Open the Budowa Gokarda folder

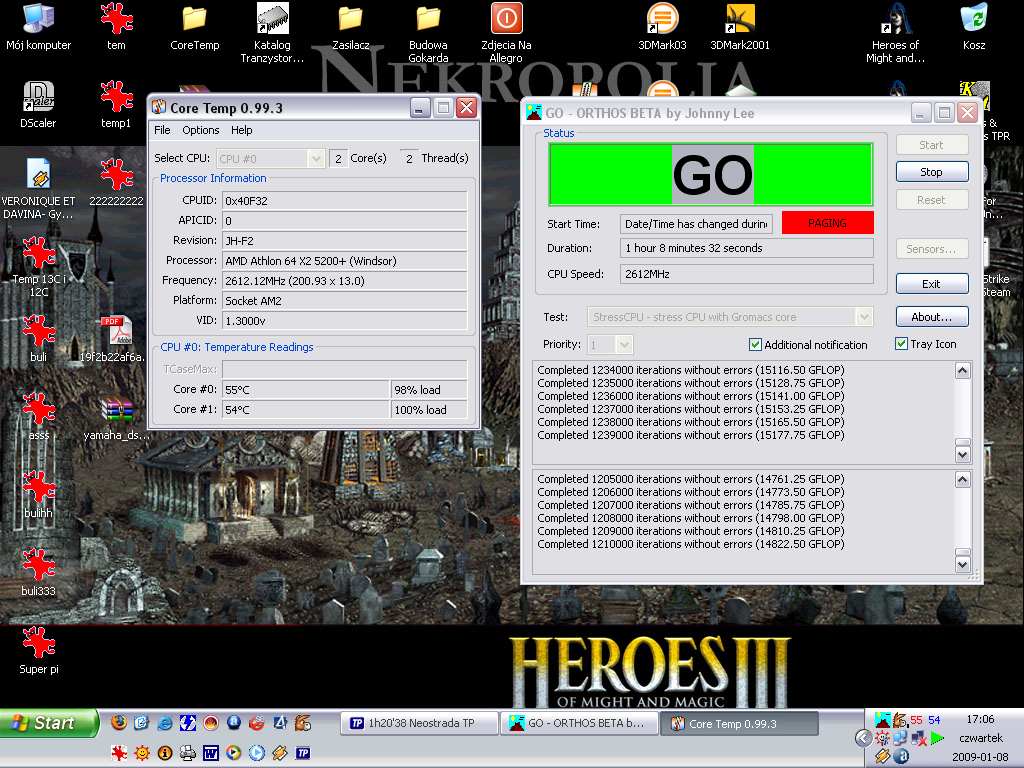tap(428, 33)
